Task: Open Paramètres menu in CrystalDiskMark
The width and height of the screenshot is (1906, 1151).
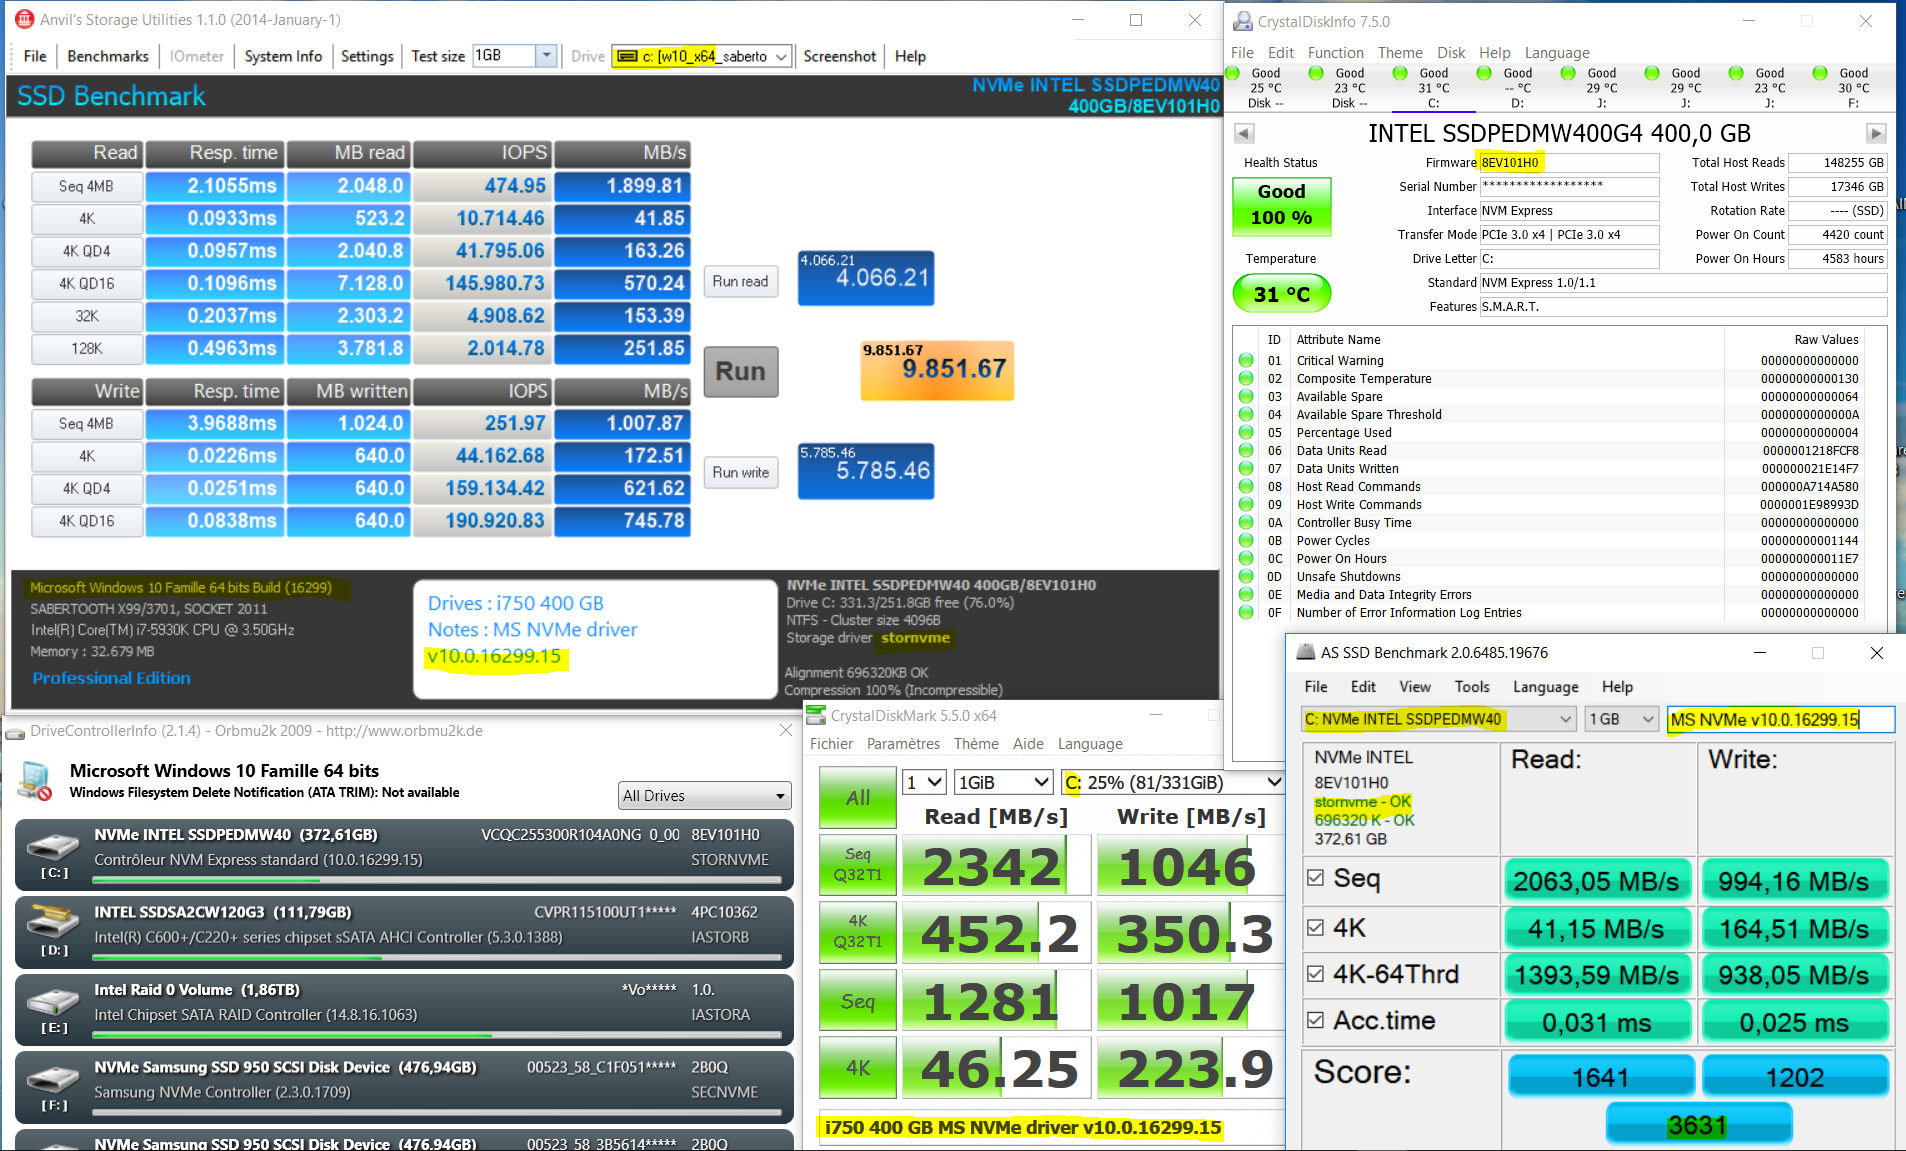Action: 903,744
